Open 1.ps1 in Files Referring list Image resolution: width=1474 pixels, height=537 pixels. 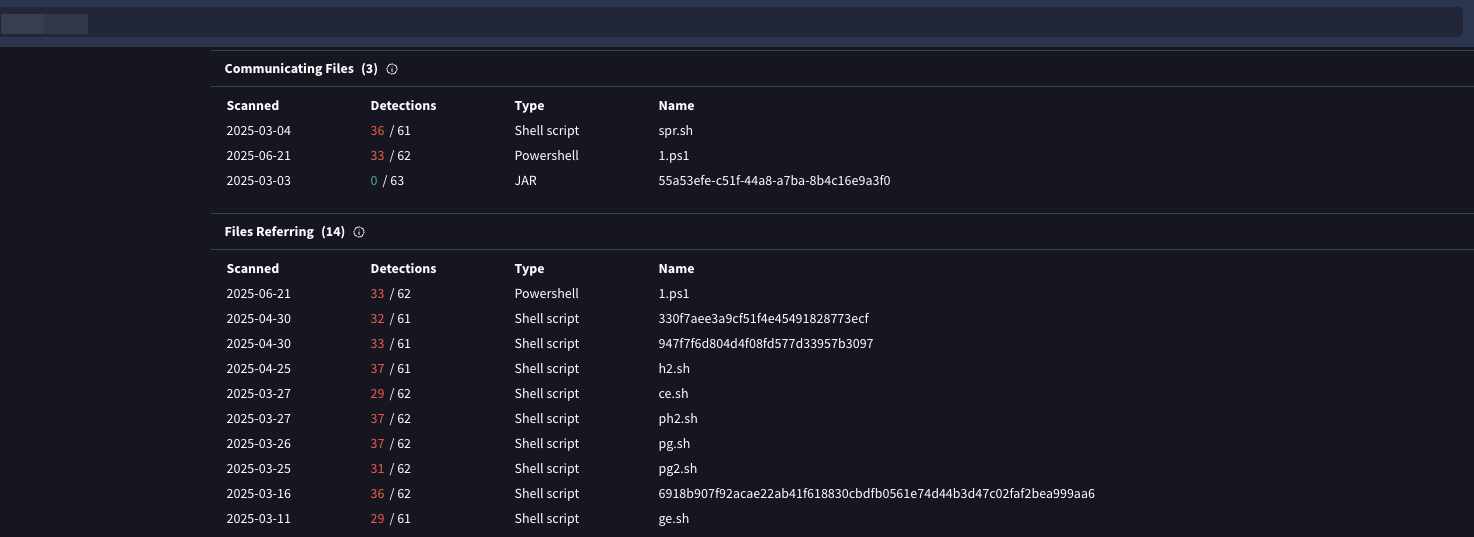pos(673,294)
